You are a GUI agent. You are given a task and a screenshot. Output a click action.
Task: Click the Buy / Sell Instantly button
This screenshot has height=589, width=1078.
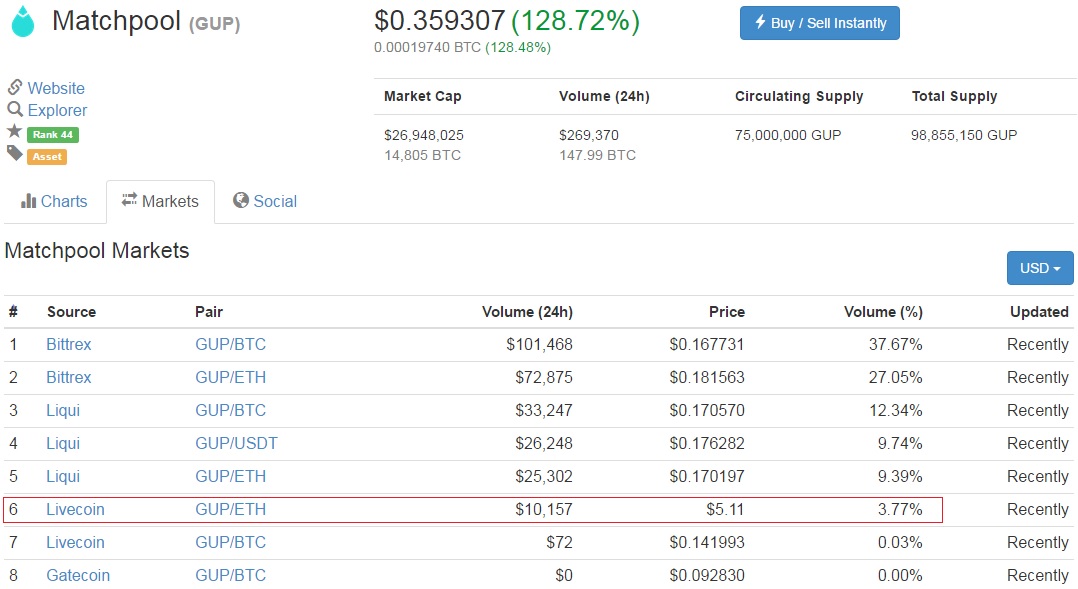coord(820,23)
